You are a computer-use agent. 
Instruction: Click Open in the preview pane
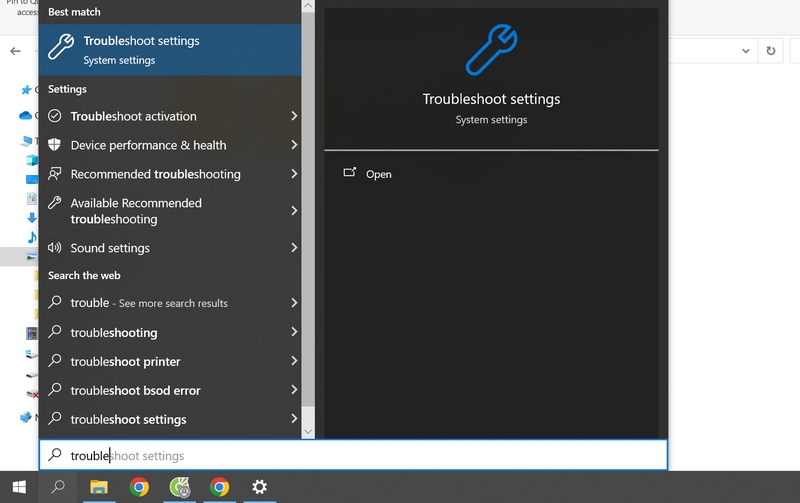[379, 174]
